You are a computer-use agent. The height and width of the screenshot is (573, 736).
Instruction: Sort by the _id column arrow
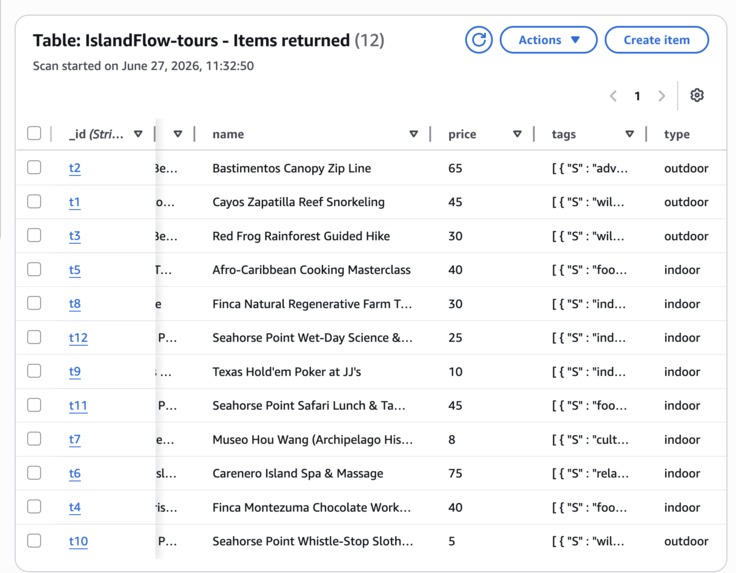[x=138, y=134]
